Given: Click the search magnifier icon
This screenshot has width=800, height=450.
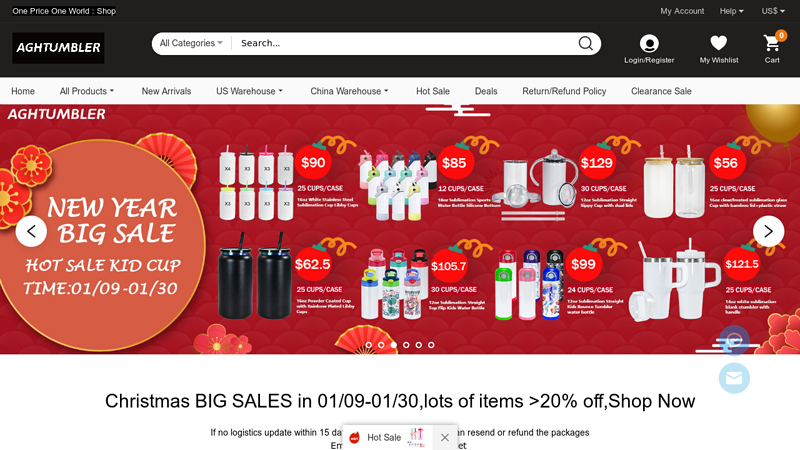Looking at the screenshot, I should 585,43.
